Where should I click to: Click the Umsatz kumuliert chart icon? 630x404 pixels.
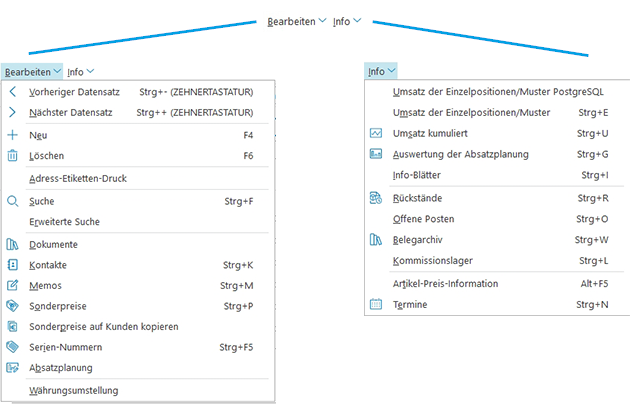376,133
